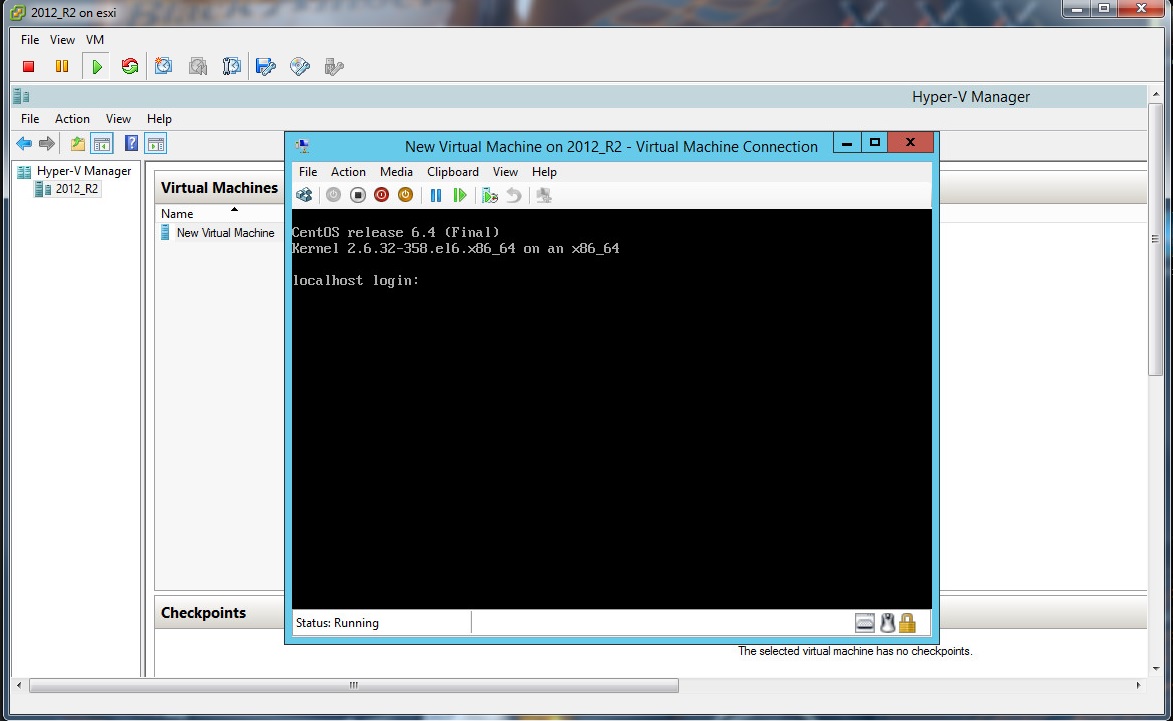The image size is (1173, 721).
Task: Click the right arrow of the horizontal scrollbar
Action: [1139, 685]
